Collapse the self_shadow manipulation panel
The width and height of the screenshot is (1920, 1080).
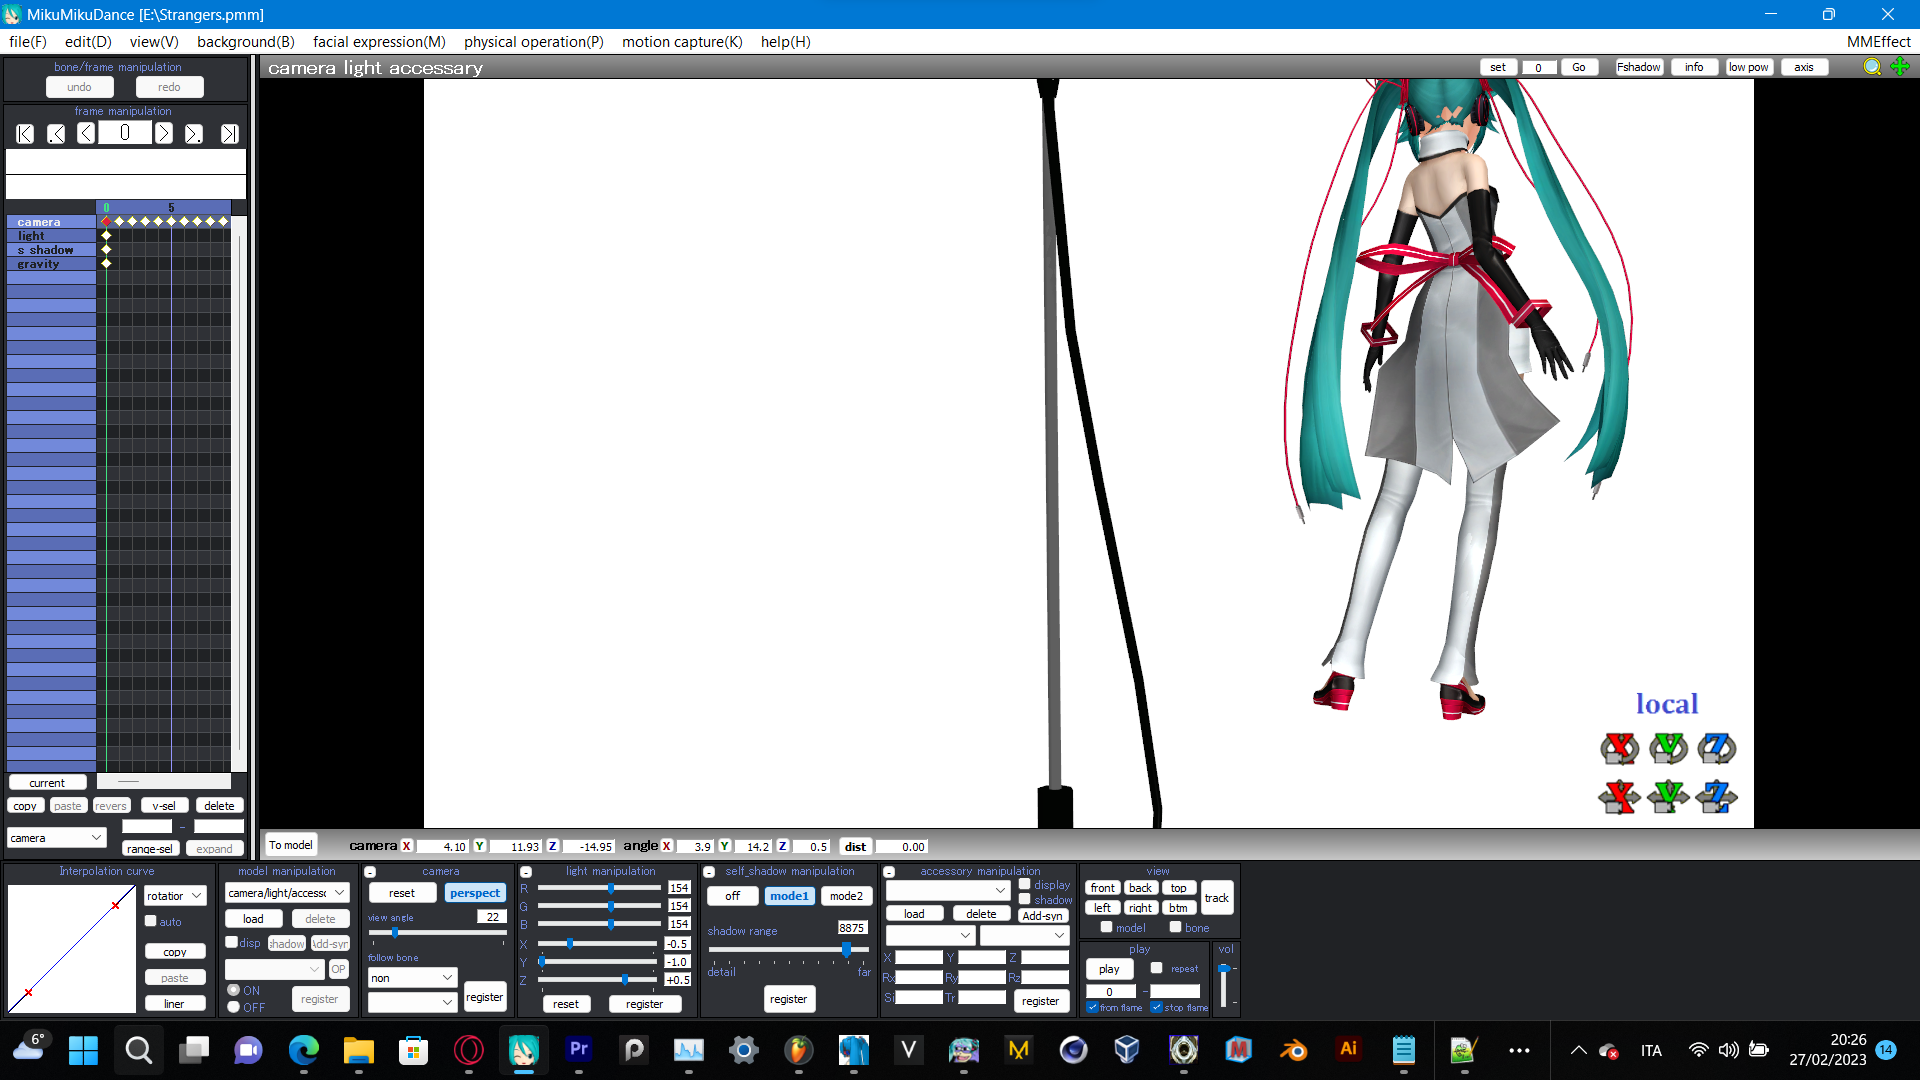(x=709, y=872)
